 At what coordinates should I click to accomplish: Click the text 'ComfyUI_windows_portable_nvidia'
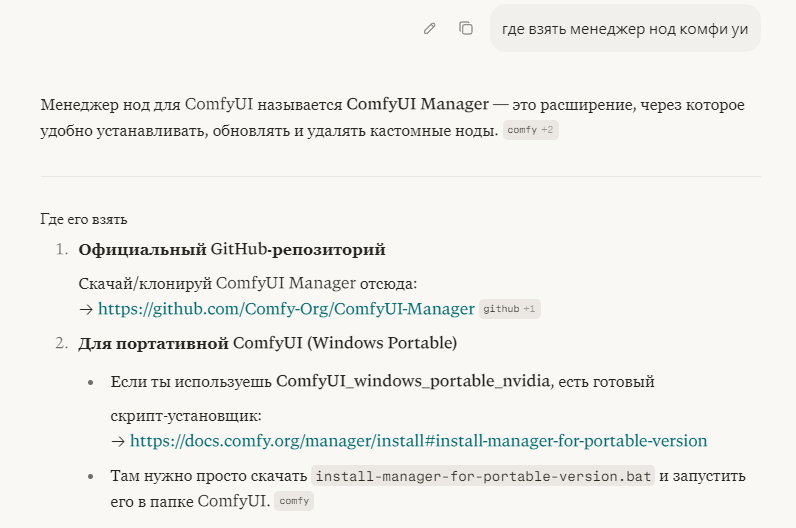[413, 381]
